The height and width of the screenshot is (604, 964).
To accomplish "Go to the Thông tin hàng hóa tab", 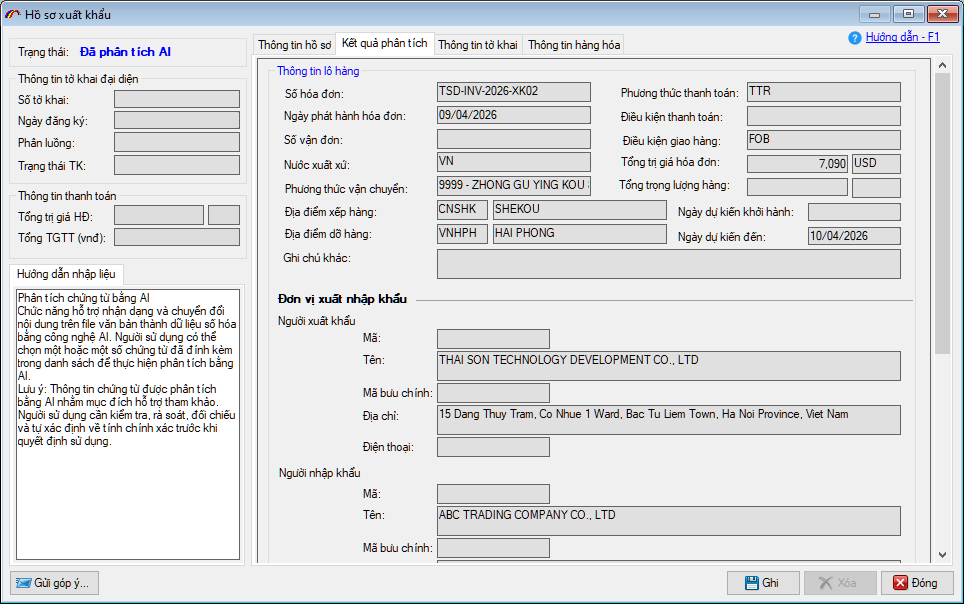I will [x=574, y=45].
